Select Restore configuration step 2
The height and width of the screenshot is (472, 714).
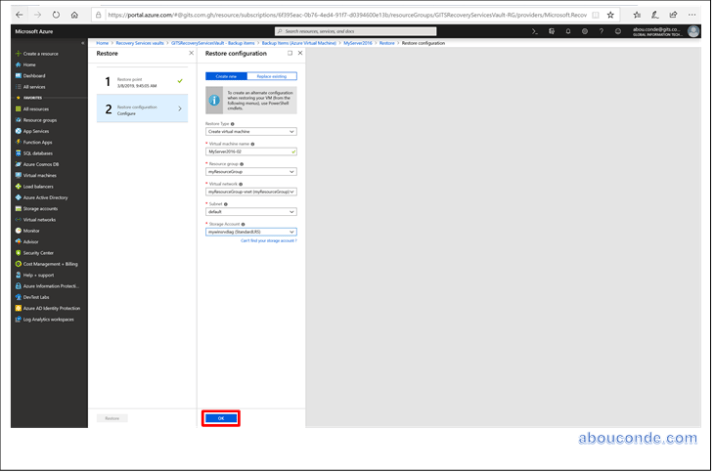(x=142, y=108)
